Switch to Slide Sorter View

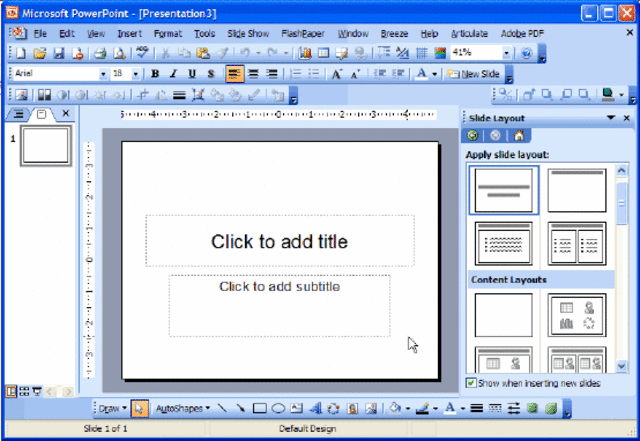pos(24,392)
